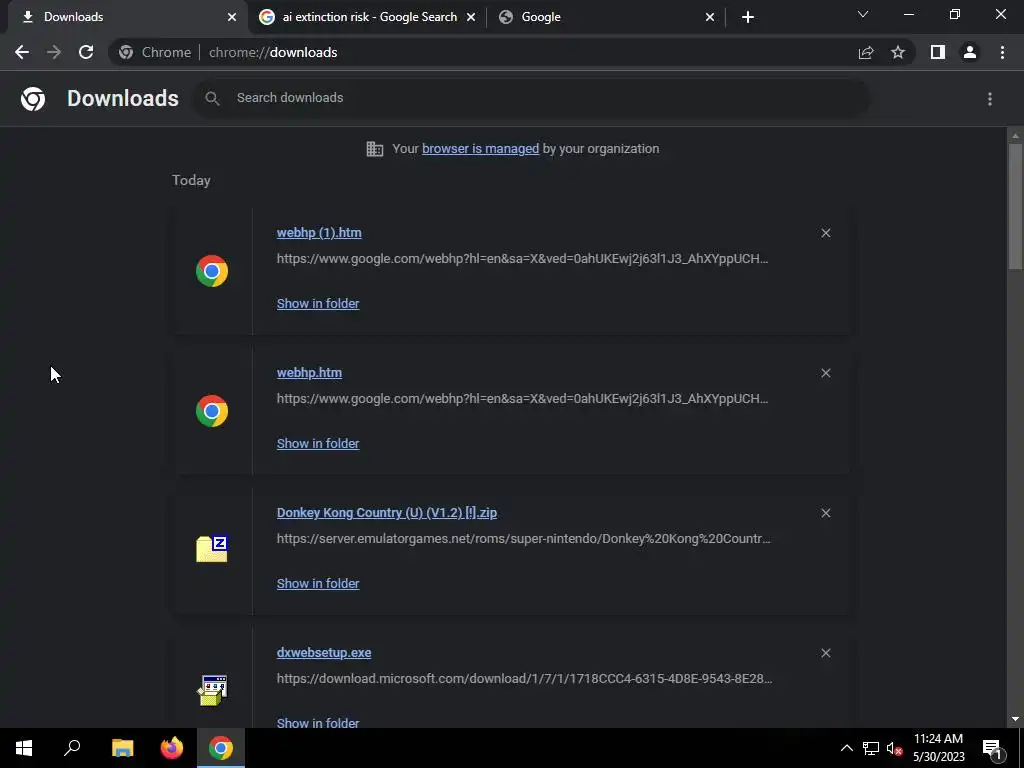This screenshot has width=1024, height=768.
Task: Open the browser is managed link
Action: point(480,149)
